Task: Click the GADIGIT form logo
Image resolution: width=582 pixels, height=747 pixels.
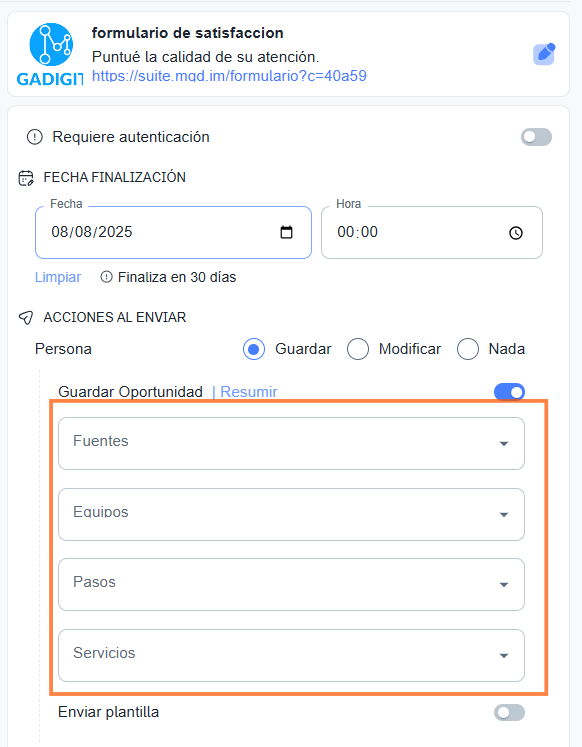Action: [50, 54]
